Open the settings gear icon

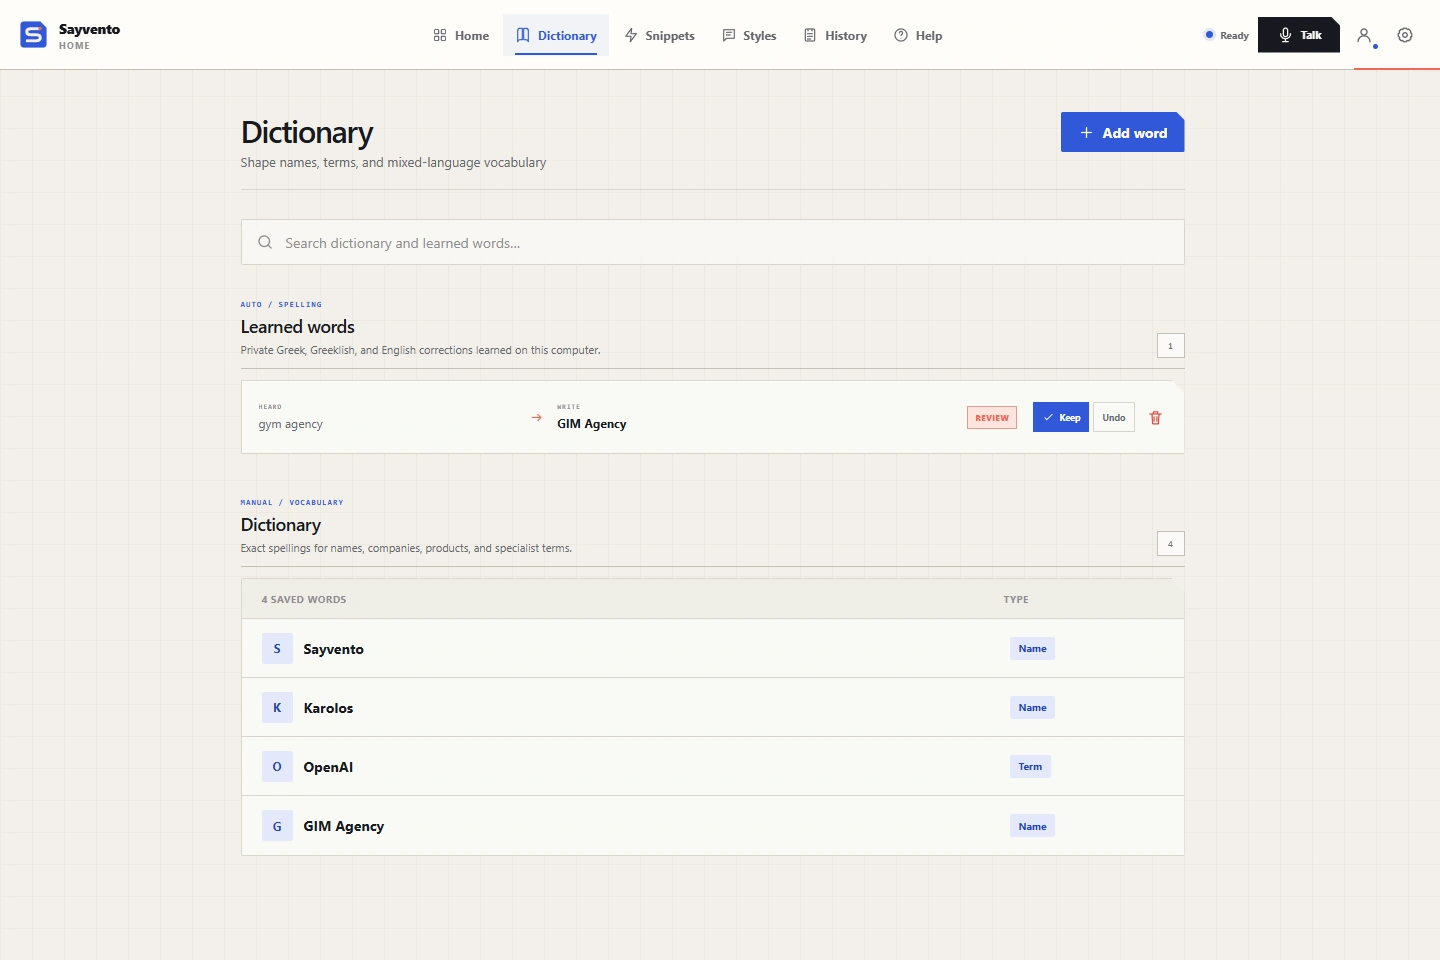(1405, 35)
